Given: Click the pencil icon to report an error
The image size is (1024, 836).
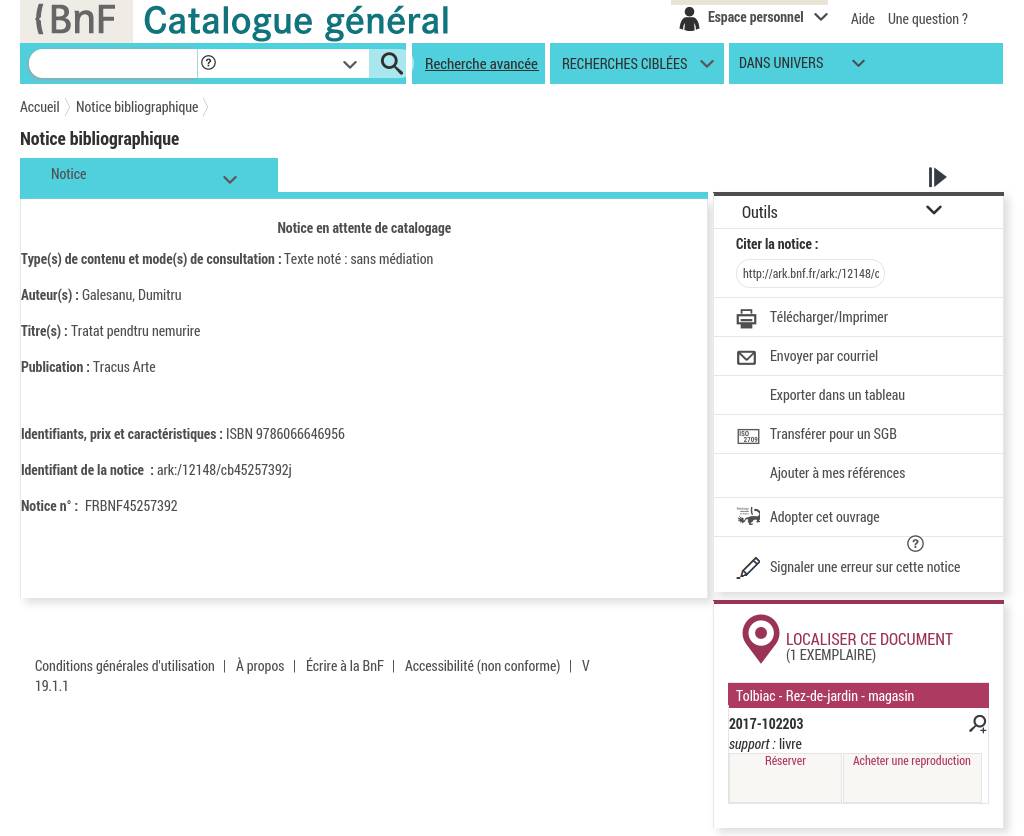Looking at the screenshot, I should 748,568.
